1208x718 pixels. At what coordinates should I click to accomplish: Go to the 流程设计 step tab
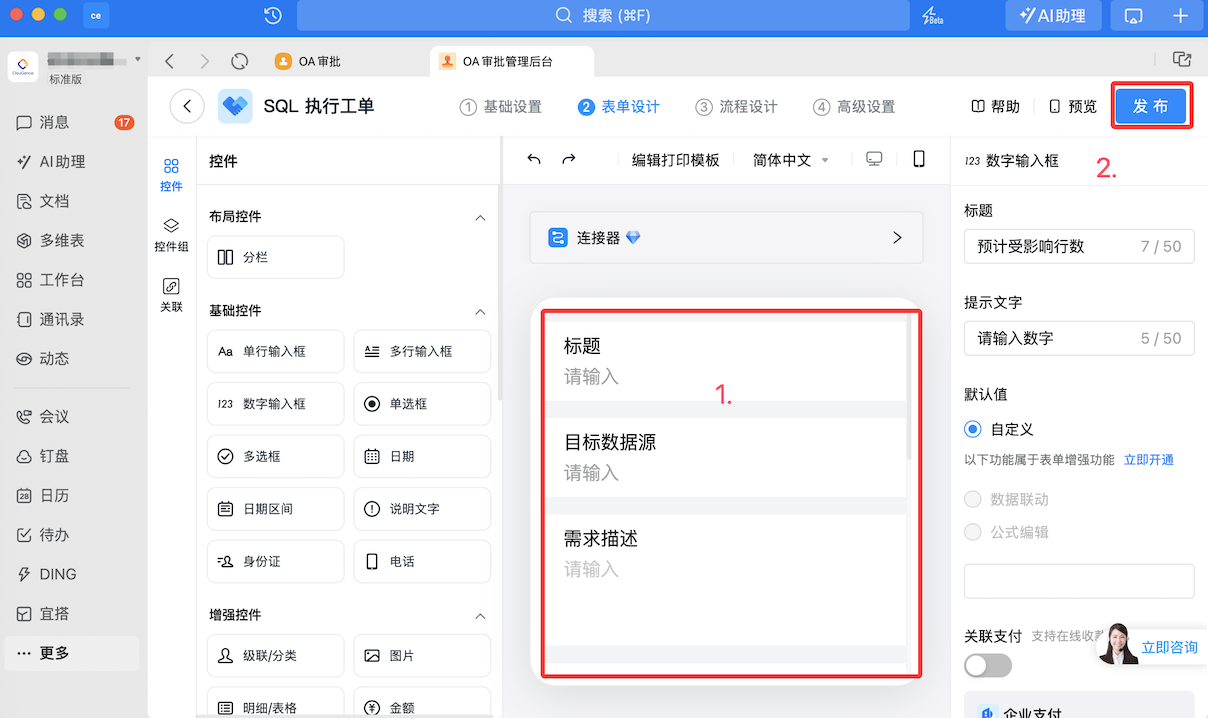(737, 107)
